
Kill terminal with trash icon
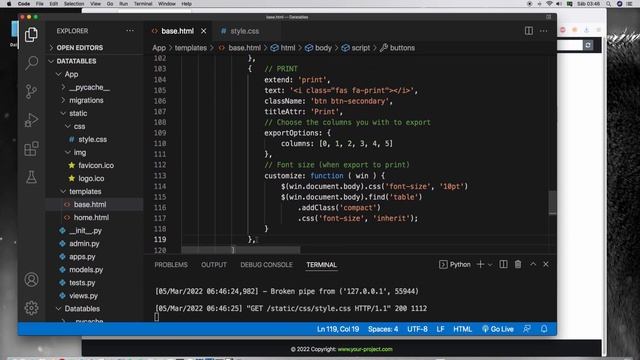pyautogui.click(x=518, y=264)
